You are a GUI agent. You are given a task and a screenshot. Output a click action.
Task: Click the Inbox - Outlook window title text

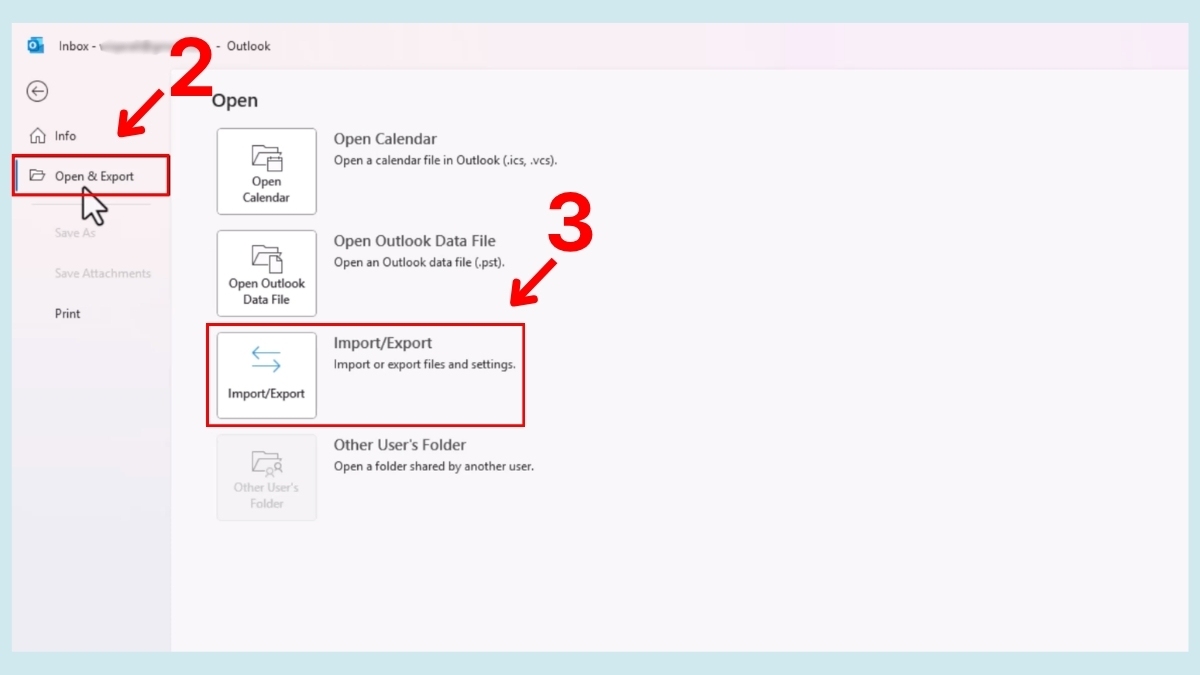coord(164,46)
